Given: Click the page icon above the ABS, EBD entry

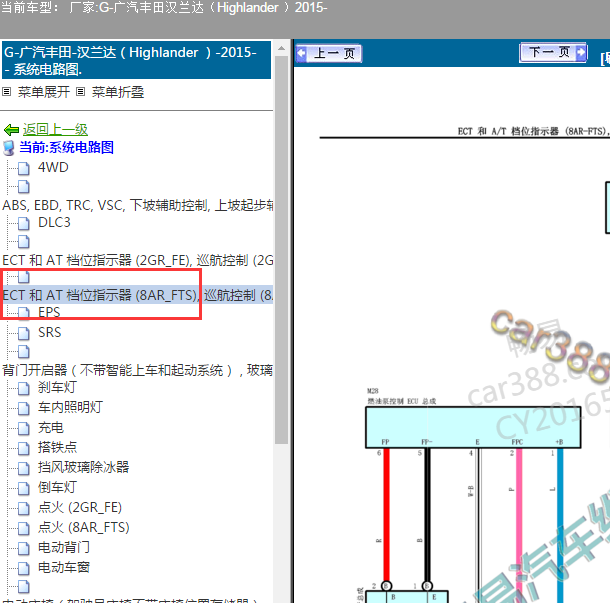Looking at the screenshot, I should [23, 187].
